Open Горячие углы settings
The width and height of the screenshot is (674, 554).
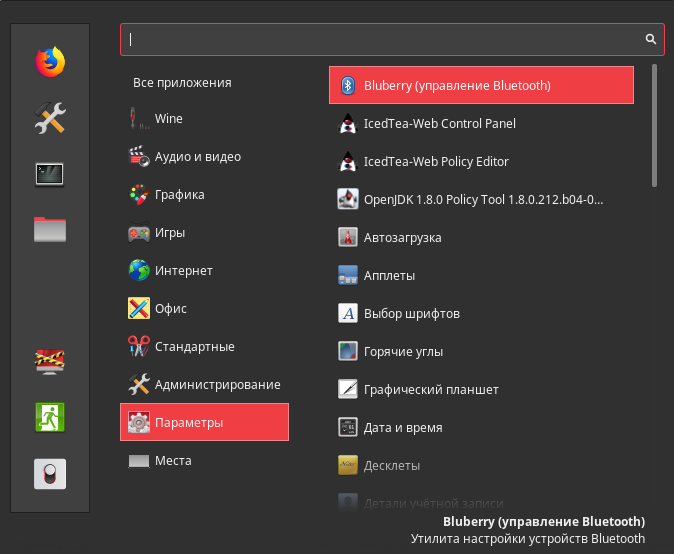pos(481,351)
